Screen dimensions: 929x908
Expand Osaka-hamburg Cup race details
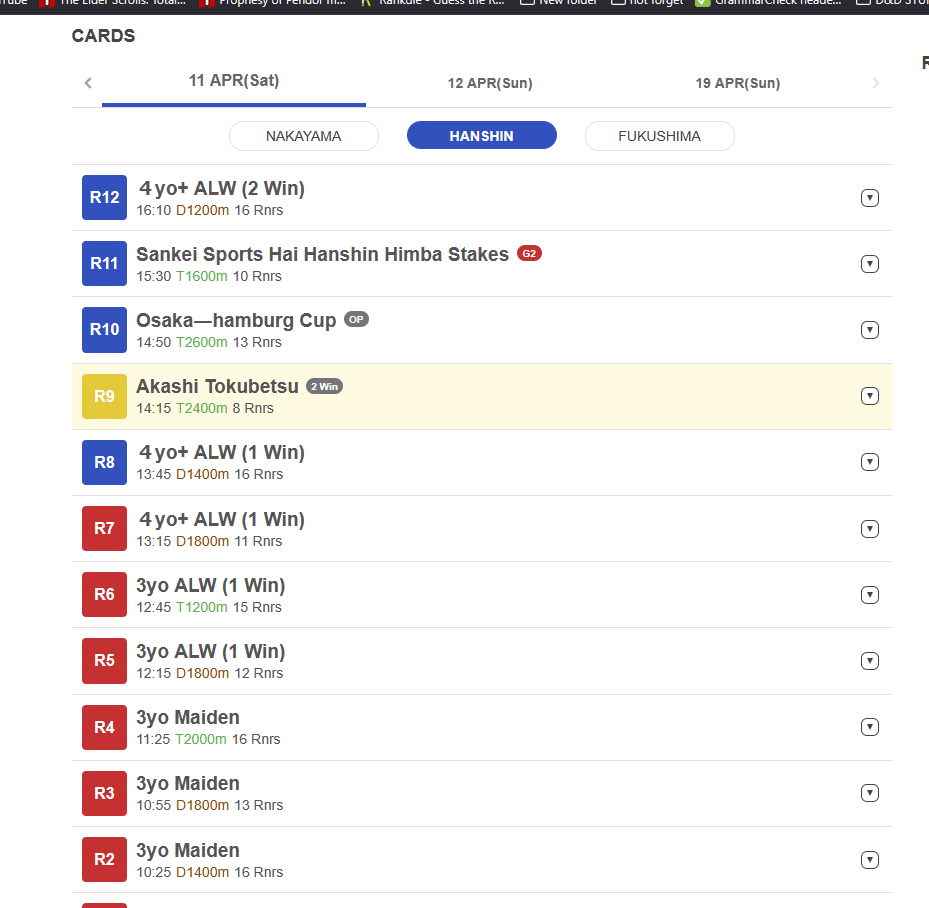click(x=869, y=329)
